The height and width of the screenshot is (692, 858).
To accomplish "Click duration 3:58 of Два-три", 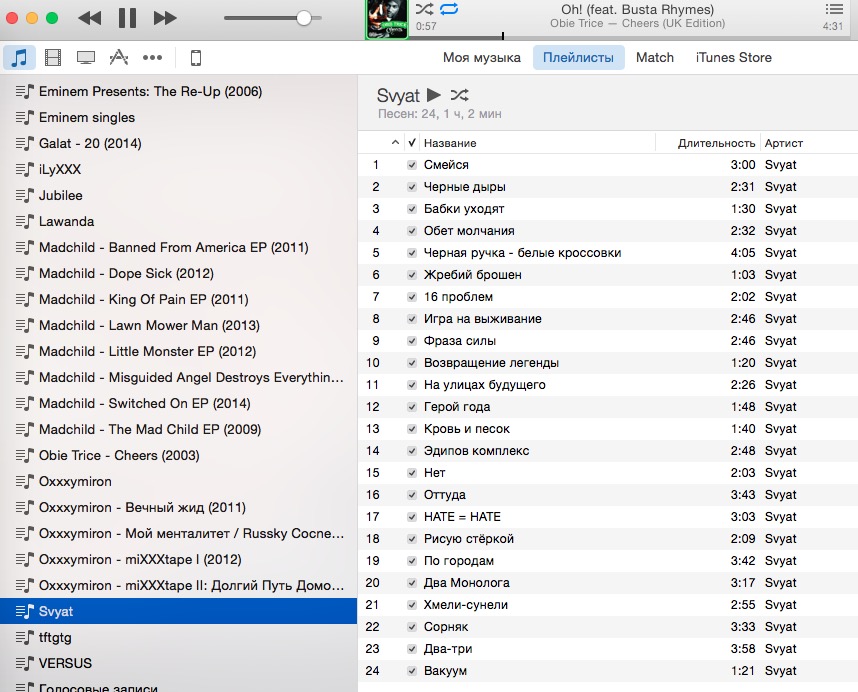I will [x=743, y=649].
